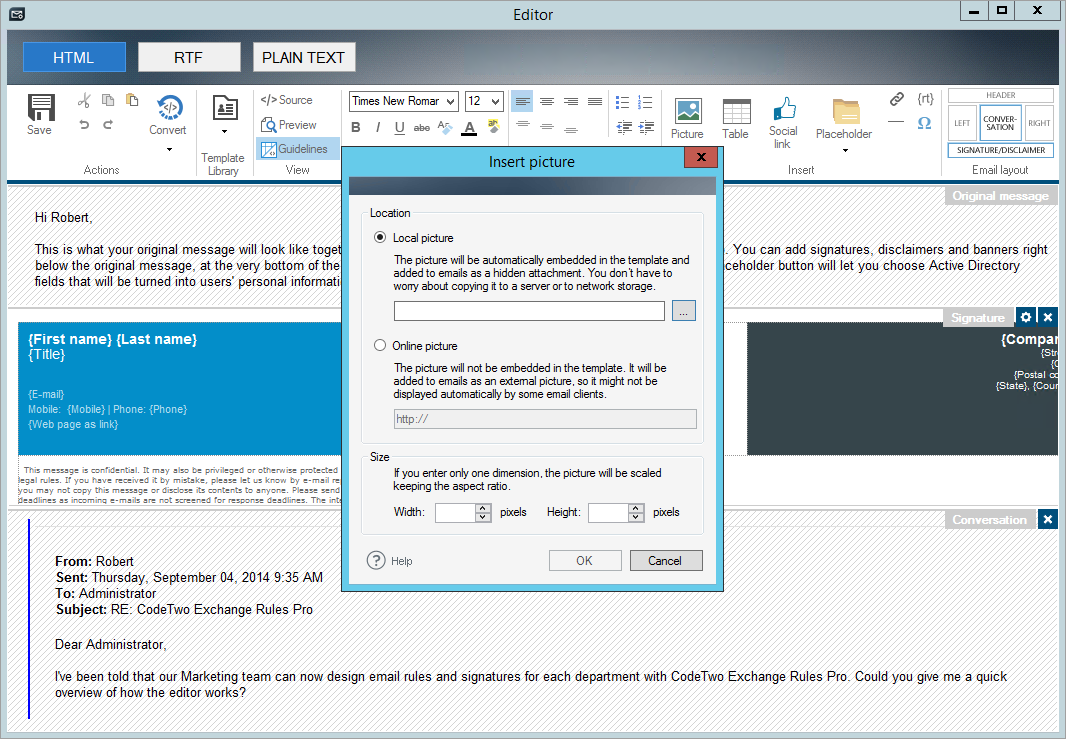Insert a bulleted list
1066x739 pixels.
pos(622,102)
